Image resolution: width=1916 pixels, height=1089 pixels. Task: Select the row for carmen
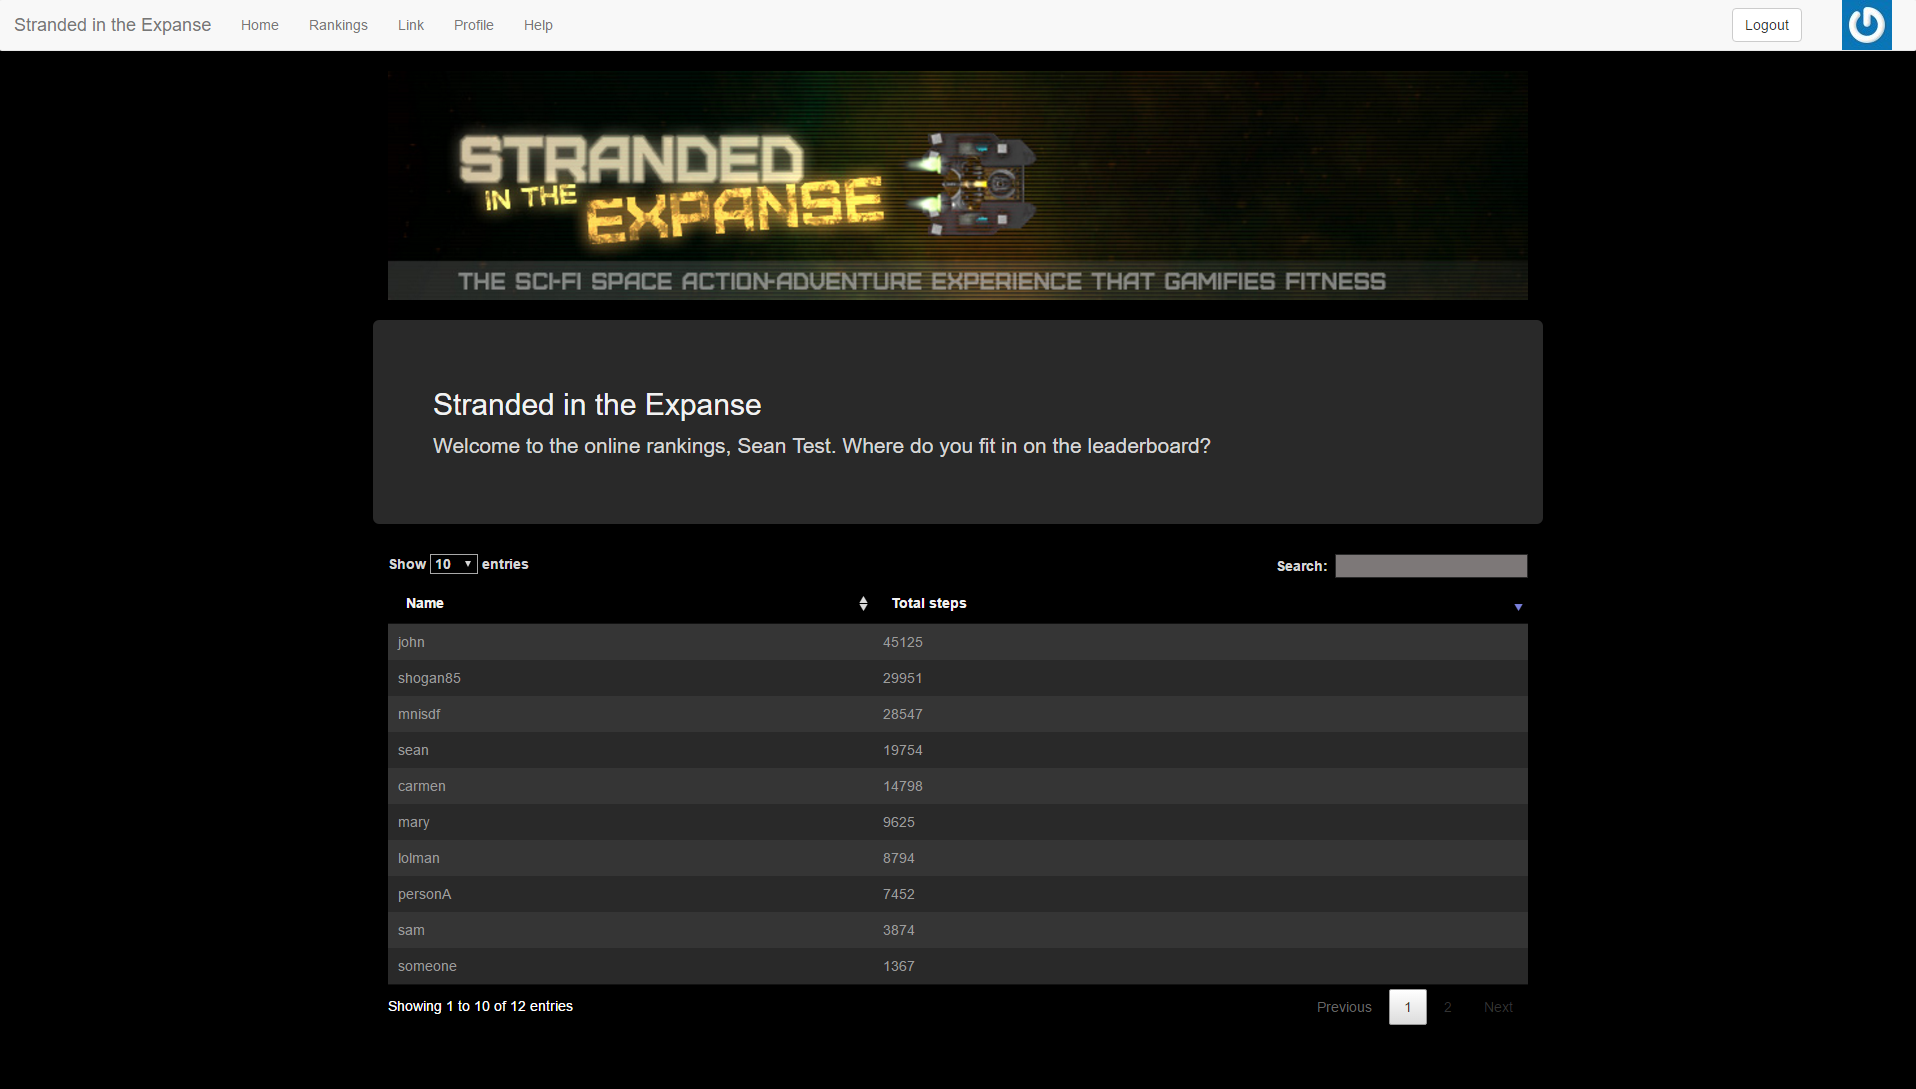958,786
